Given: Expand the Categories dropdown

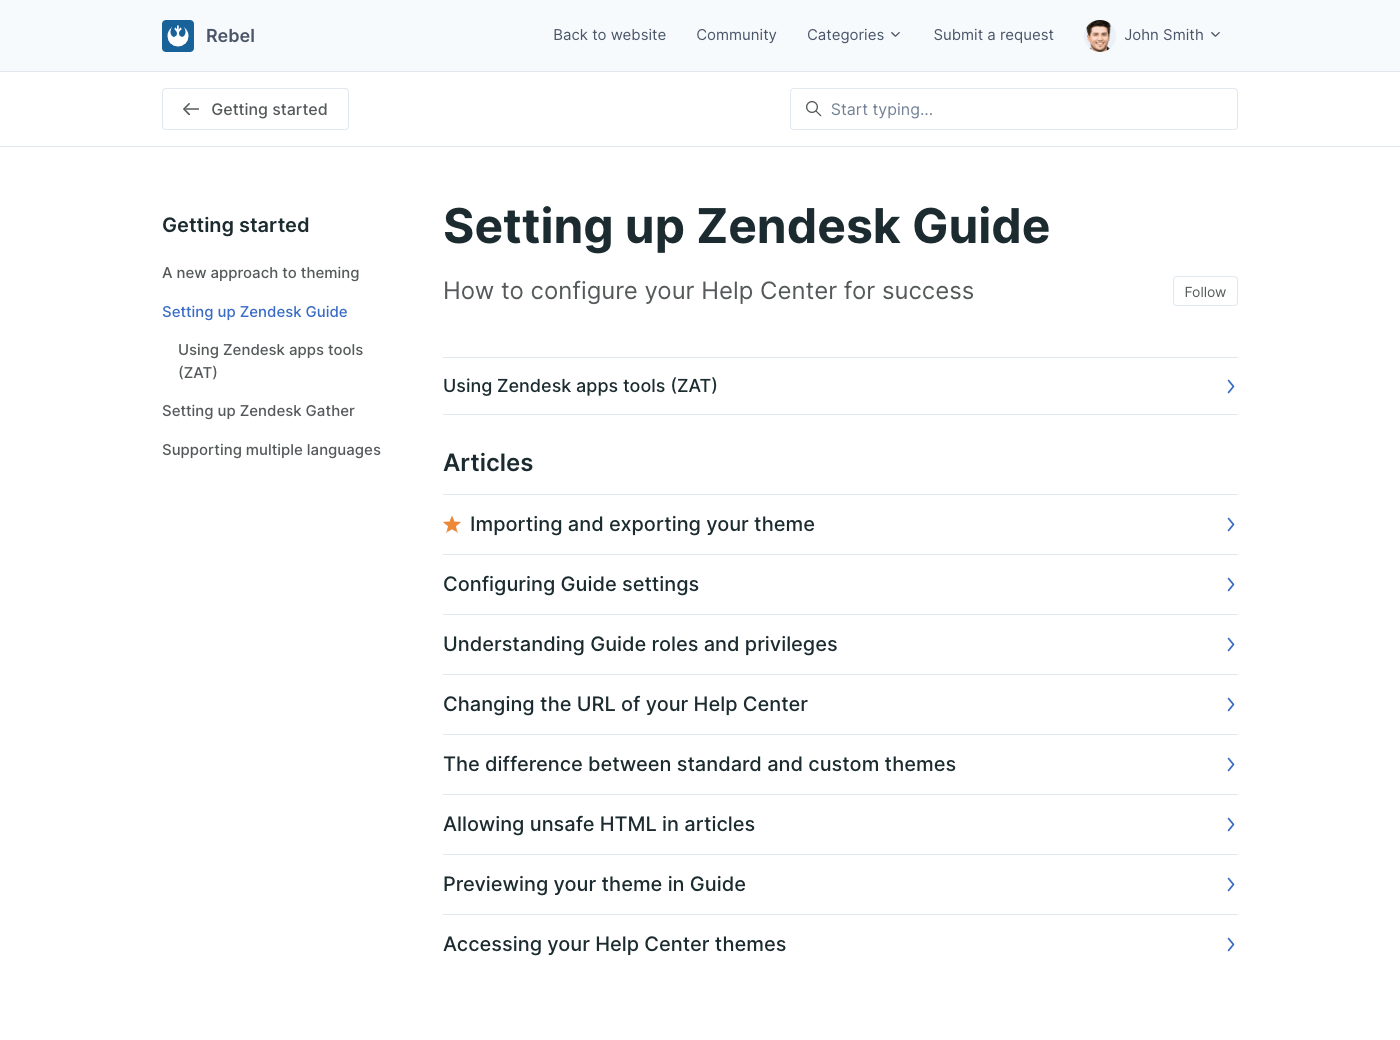Looking at the screenshot, I should (853, 35).
